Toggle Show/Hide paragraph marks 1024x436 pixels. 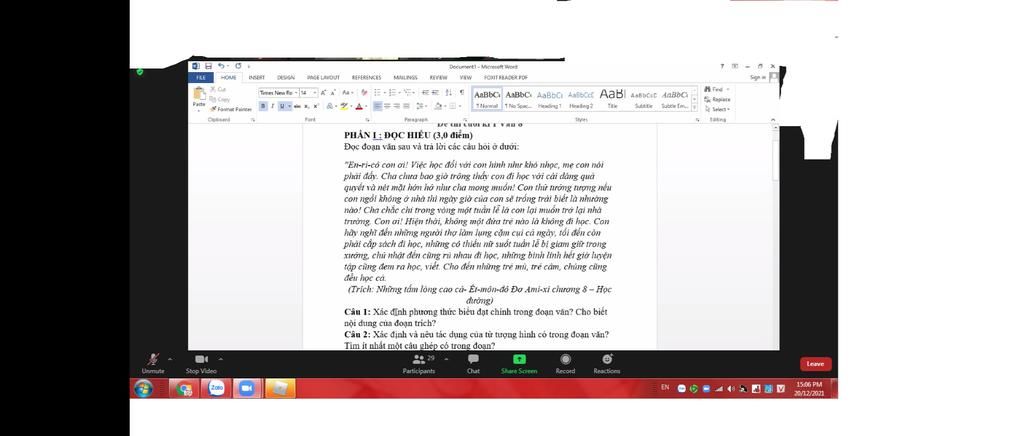[462, 93]
